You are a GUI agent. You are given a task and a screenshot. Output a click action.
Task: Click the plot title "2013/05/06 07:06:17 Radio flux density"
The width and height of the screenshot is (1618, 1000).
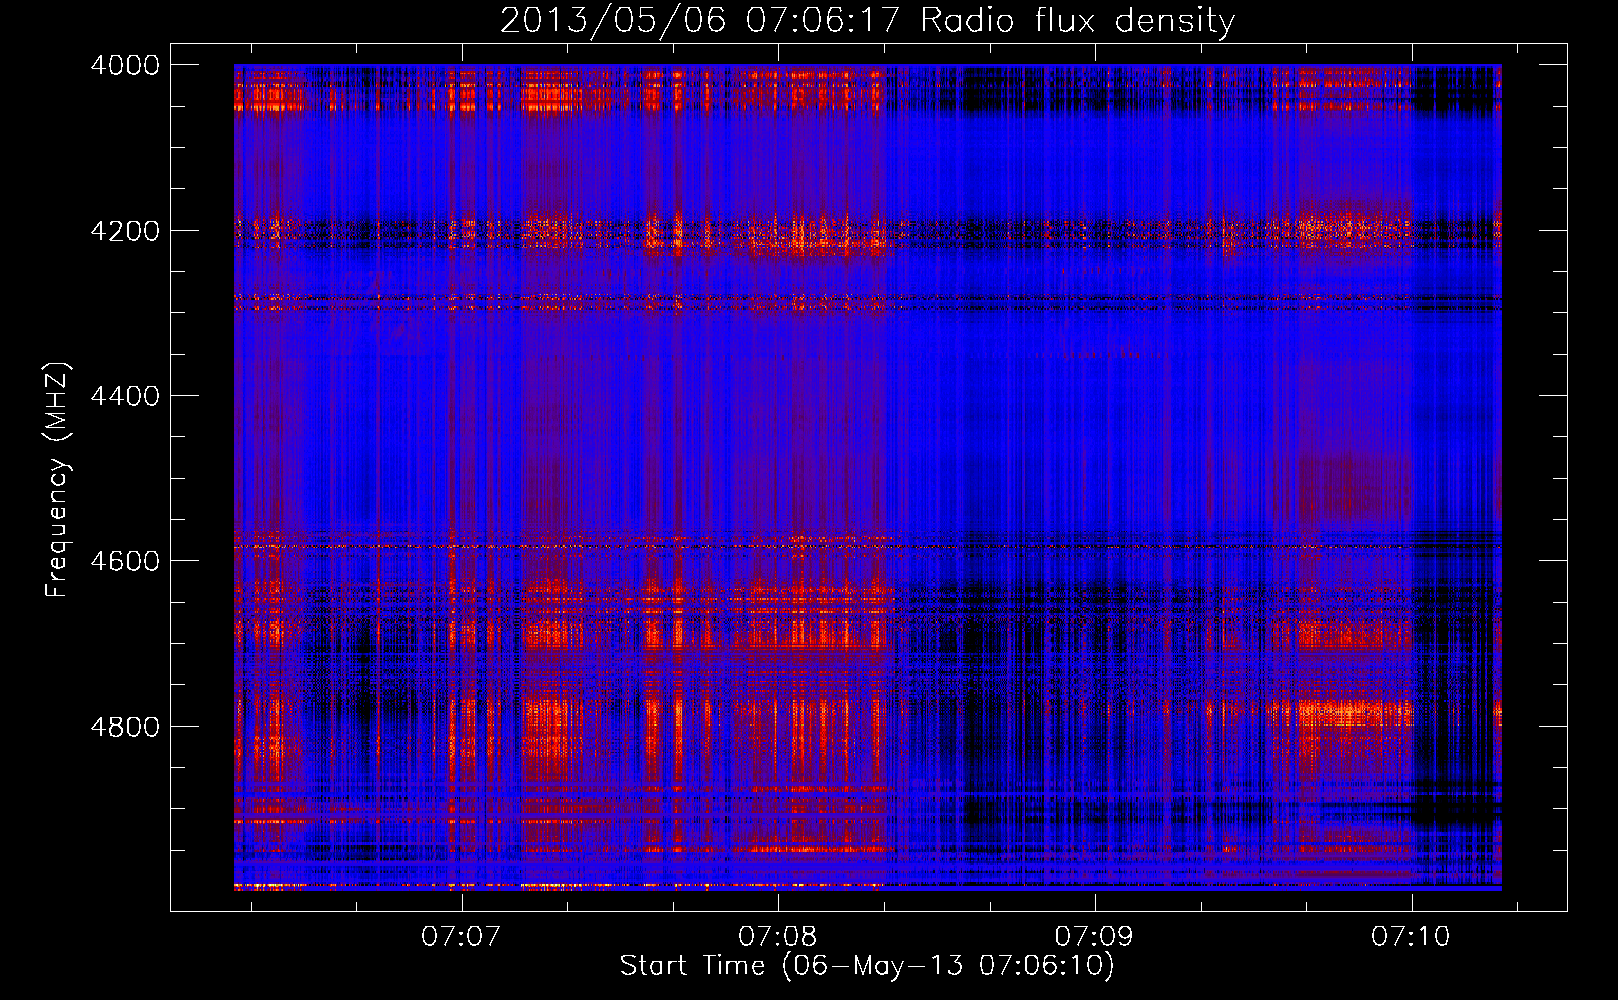click(867, 20)
